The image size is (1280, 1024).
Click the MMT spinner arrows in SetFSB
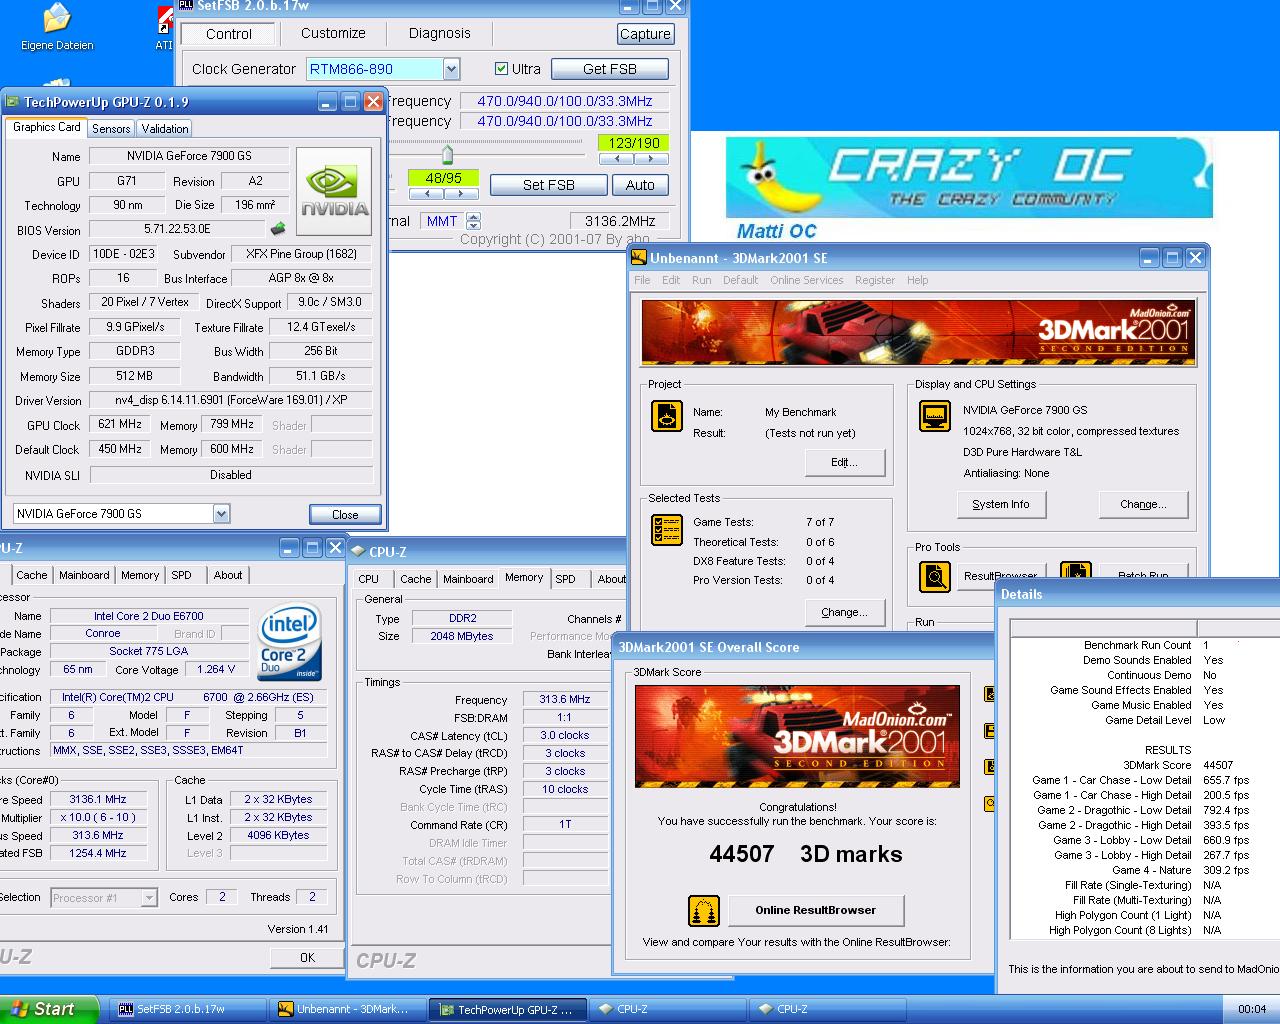pos(474,221)
